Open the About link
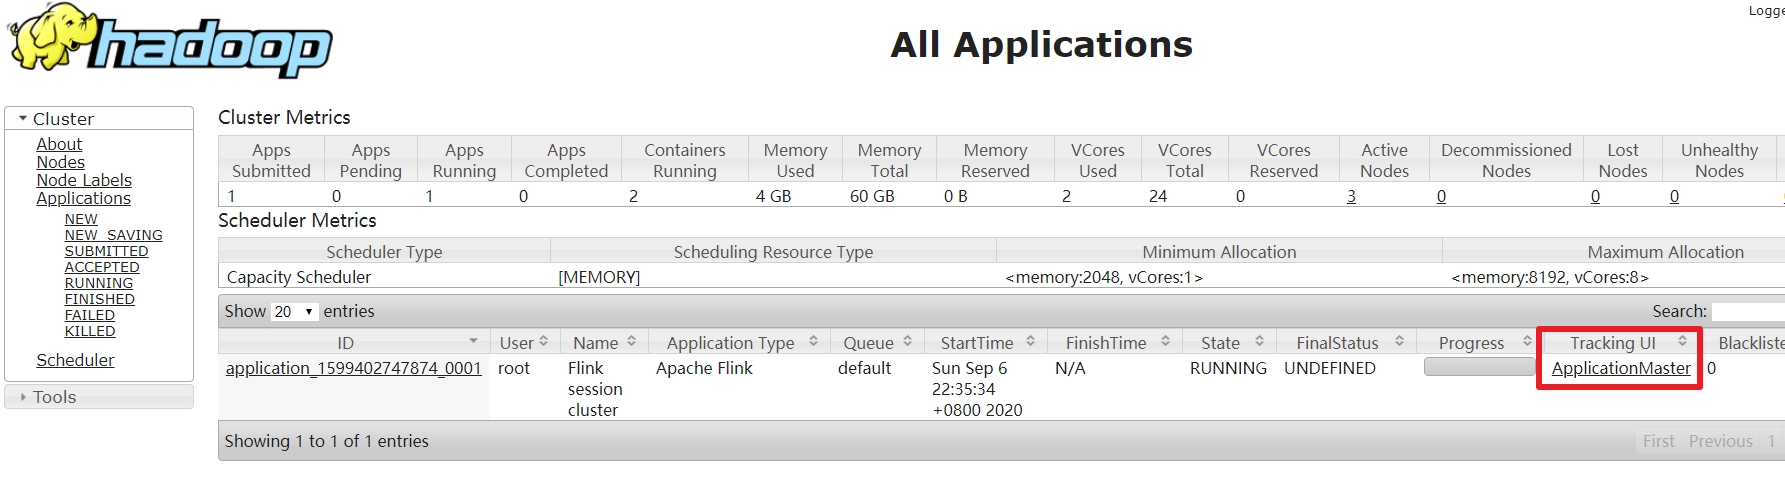This screenshot has height=501, width=1785. [x=59, y=144]
